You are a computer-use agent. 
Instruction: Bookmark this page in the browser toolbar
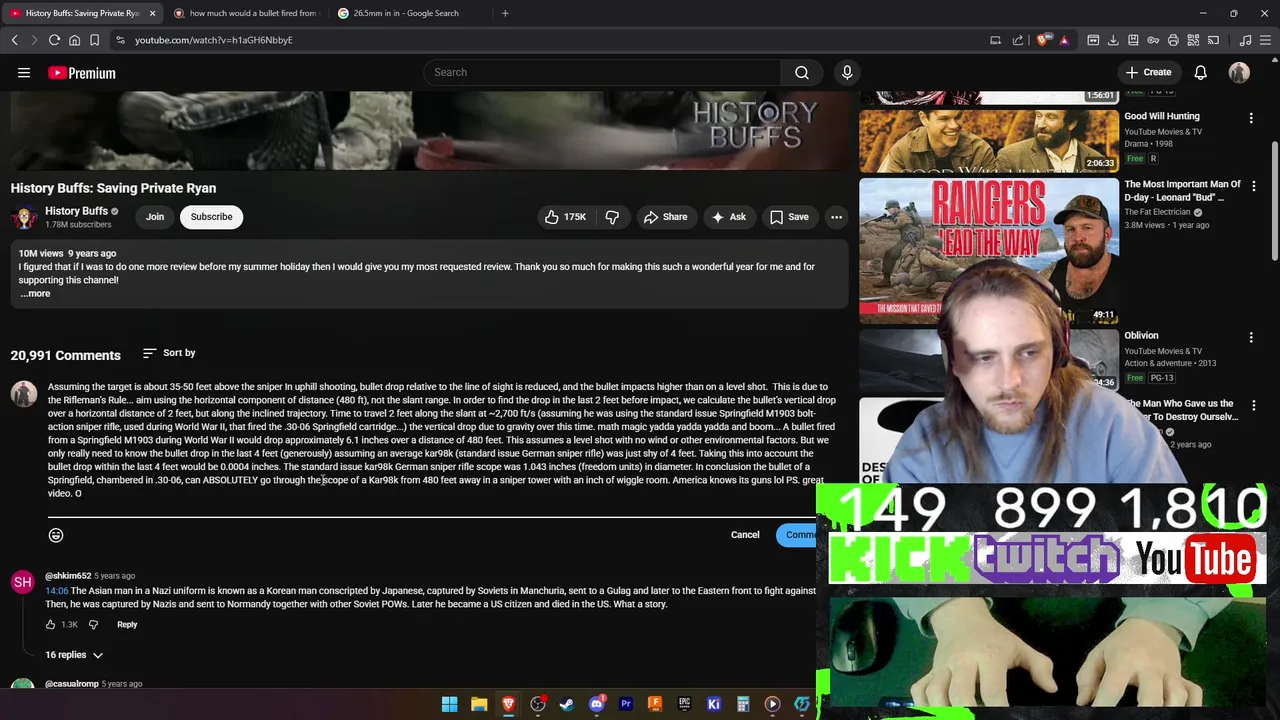click(x=94, y=40)
